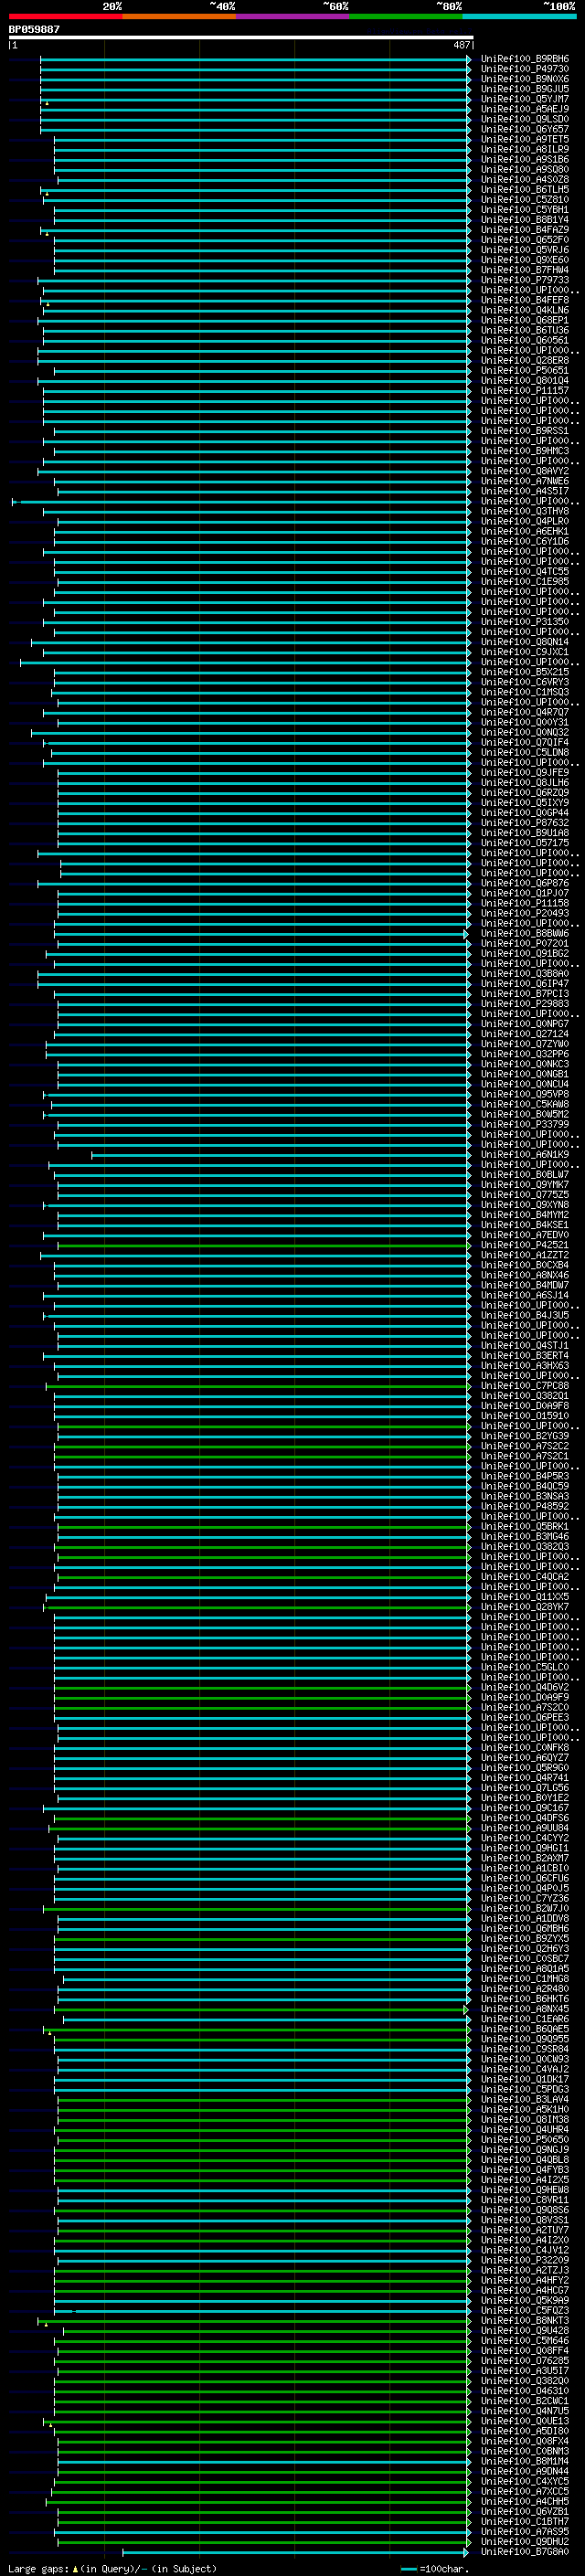Click the orange ~40% identity legend bar
This screenshot has height=2576, width=585.
(x=179, y=16)
